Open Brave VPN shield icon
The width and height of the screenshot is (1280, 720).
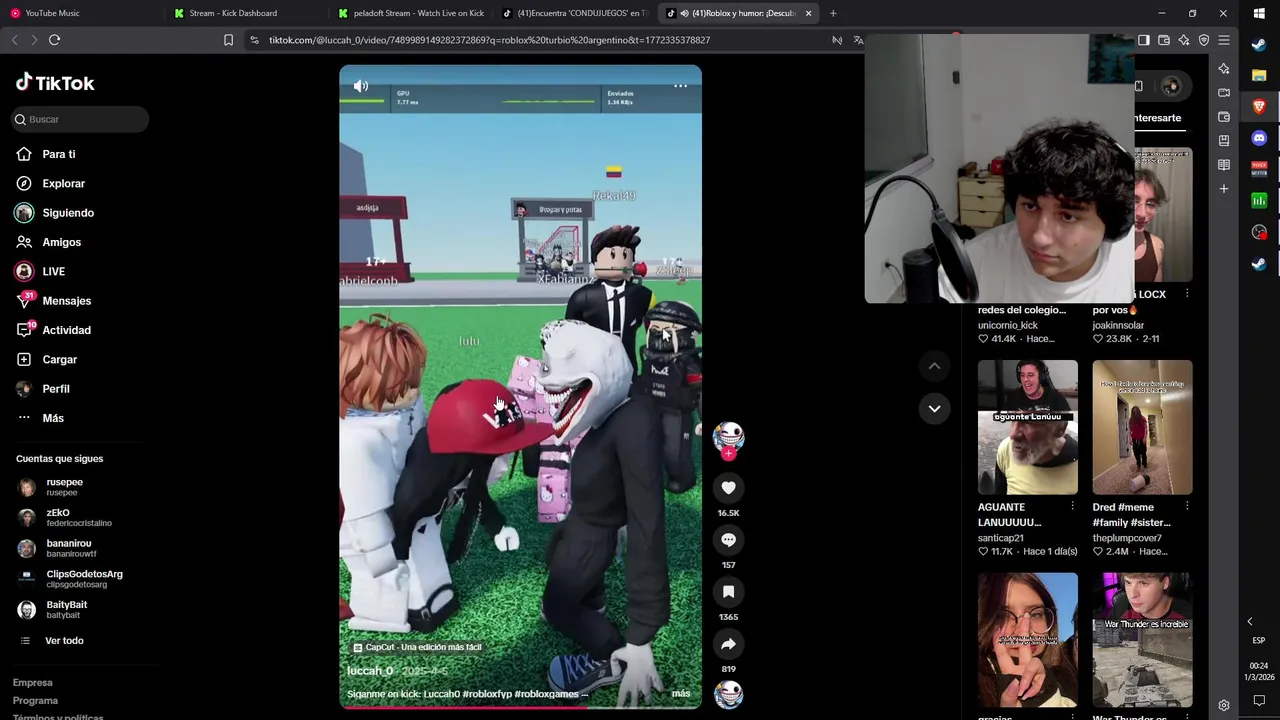tap(1204, 40)
